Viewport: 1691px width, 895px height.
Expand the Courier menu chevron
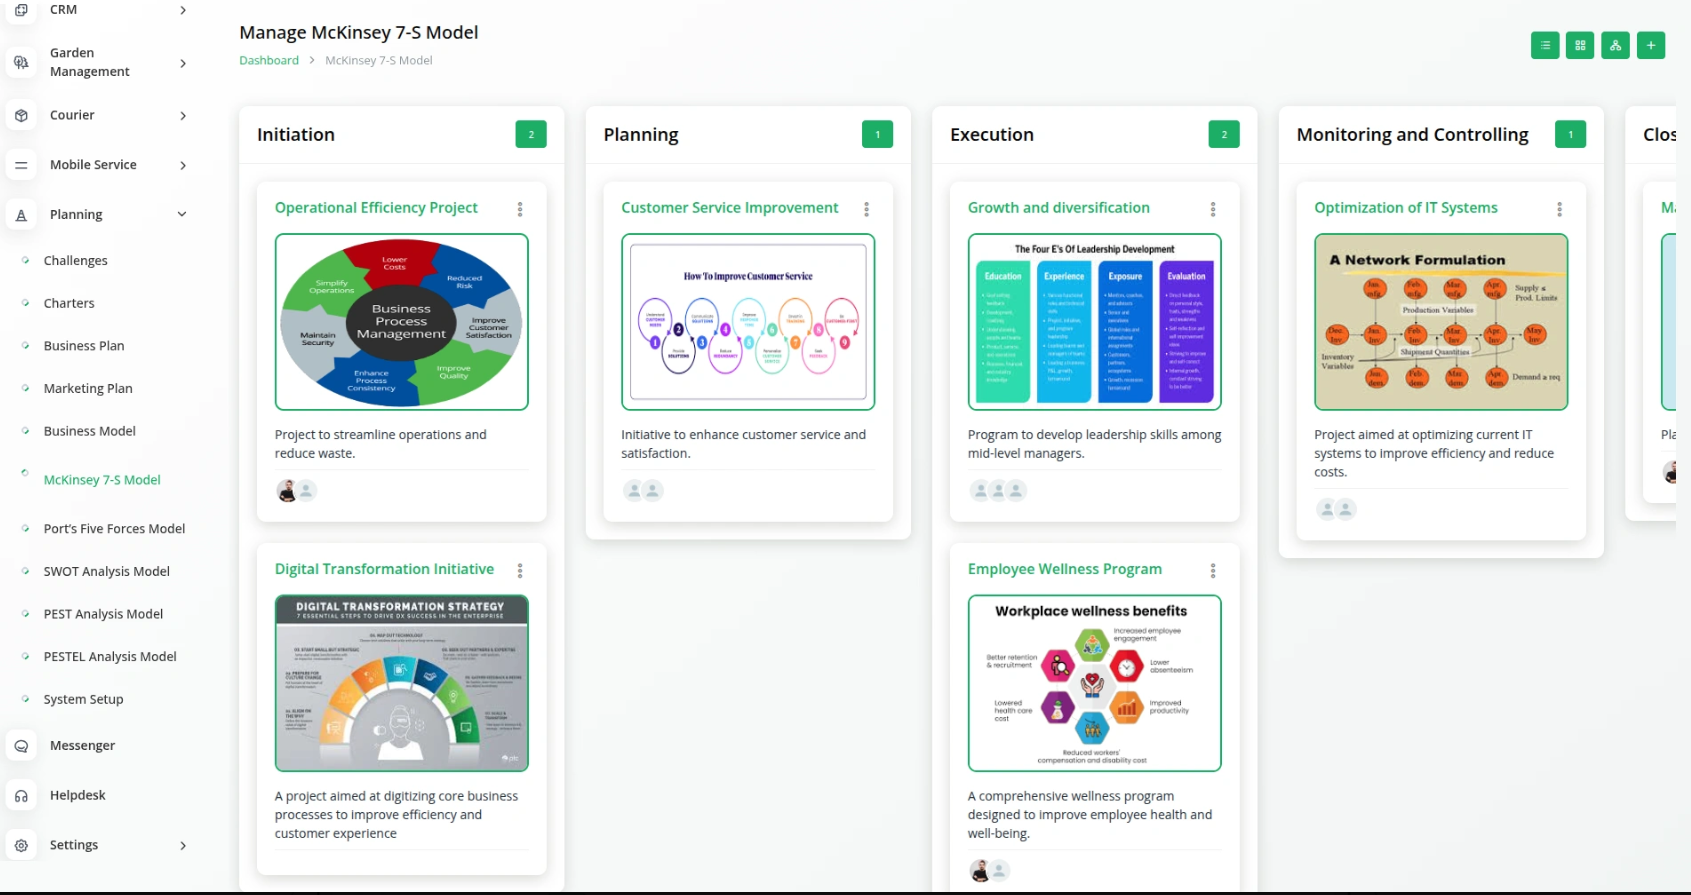click(x=183, y=116)
